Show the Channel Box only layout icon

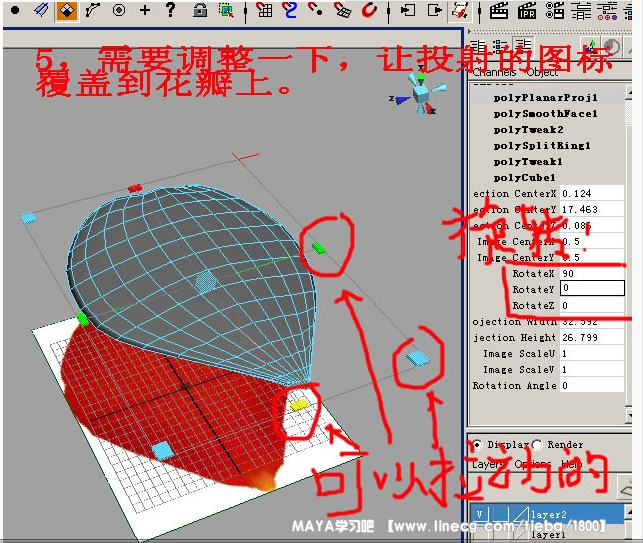(x=477, y=46)
